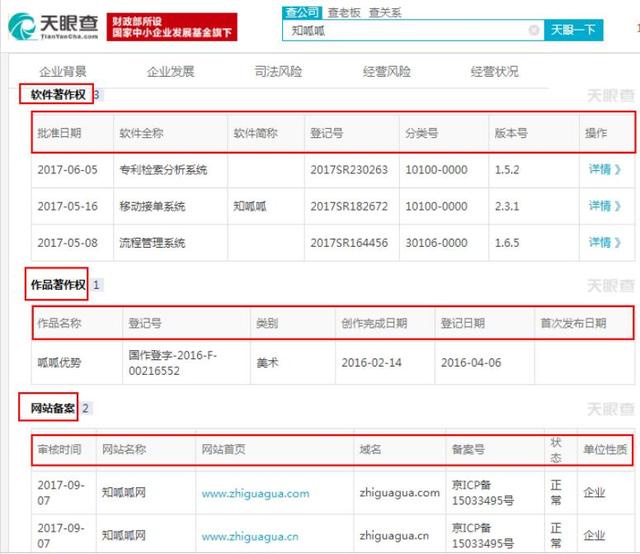The image size is (640, 554).
Task: Click version number 1.6.5
Action: (x=507, y=243)
